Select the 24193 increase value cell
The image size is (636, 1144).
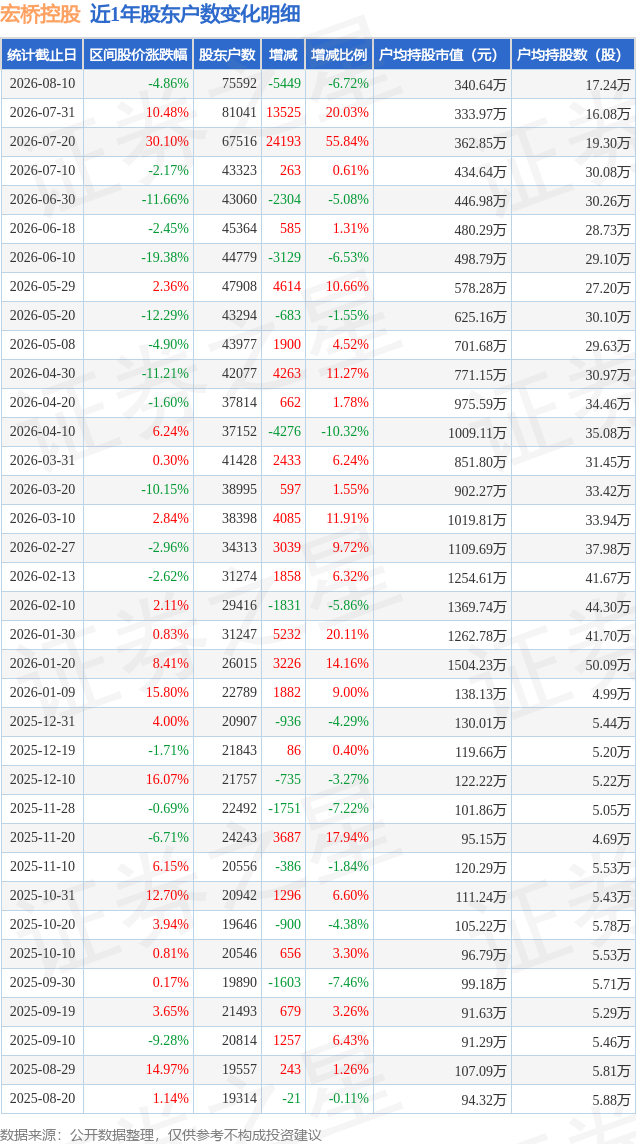tap(284, 142)
